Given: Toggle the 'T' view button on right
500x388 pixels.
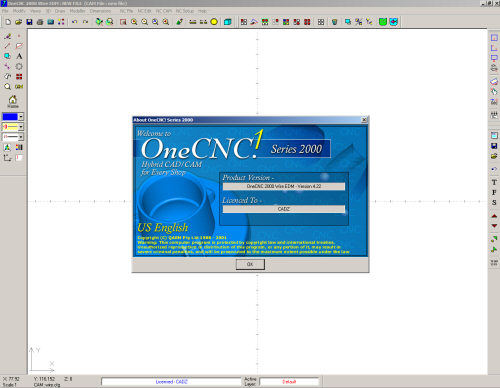Looking at the screenshot, I should (x=494, y=182).
